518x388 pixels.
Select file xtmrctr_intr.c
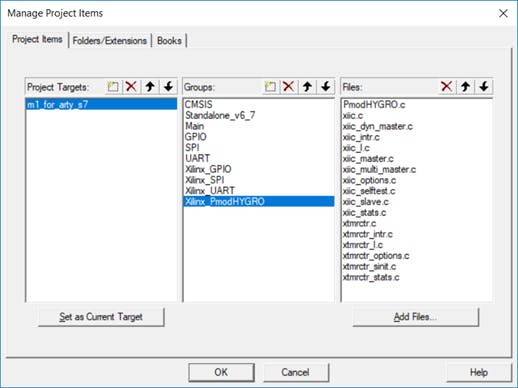(x=417, y=234)
